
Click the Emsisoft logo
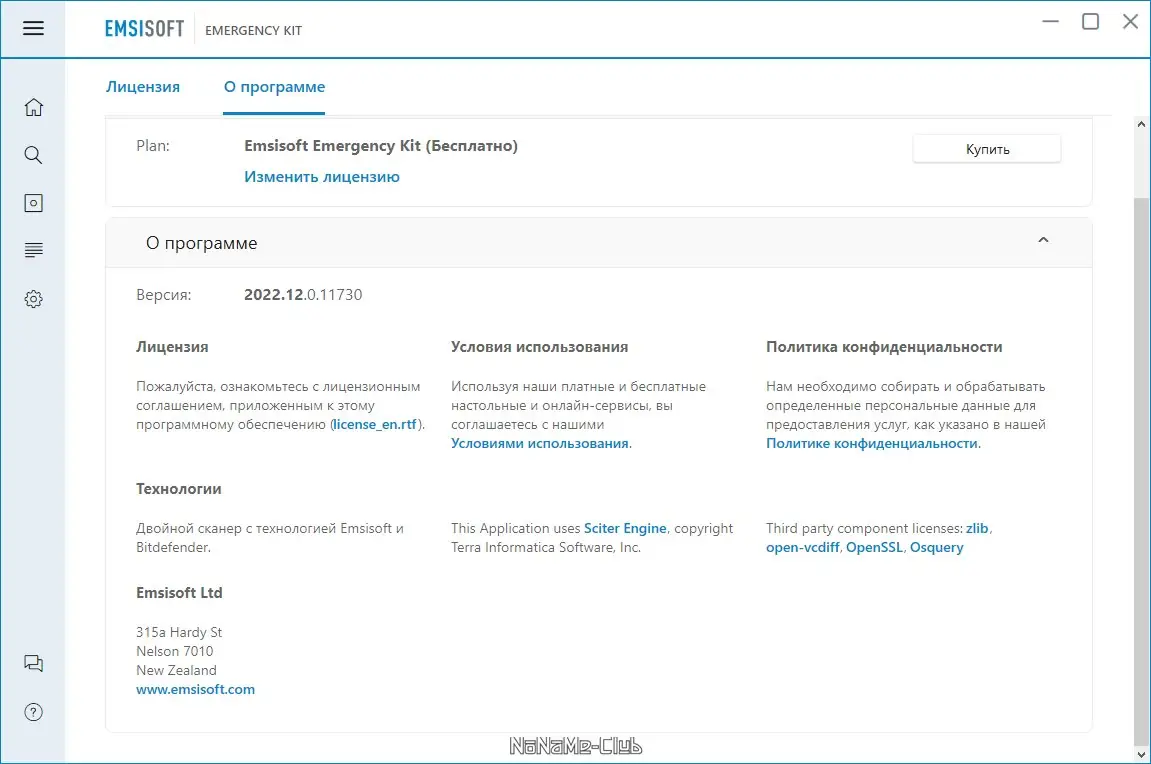point(144,29)
